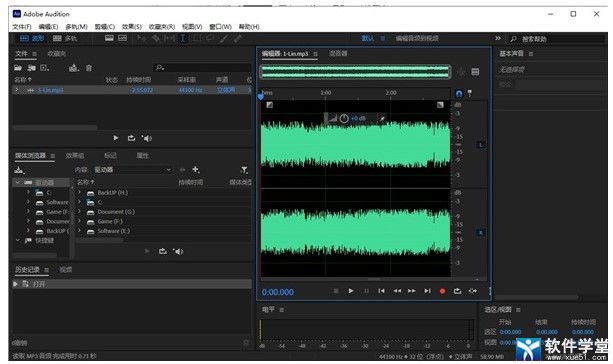Open the 文件(F) menu

pyautogui.click(x=22, y=27)
